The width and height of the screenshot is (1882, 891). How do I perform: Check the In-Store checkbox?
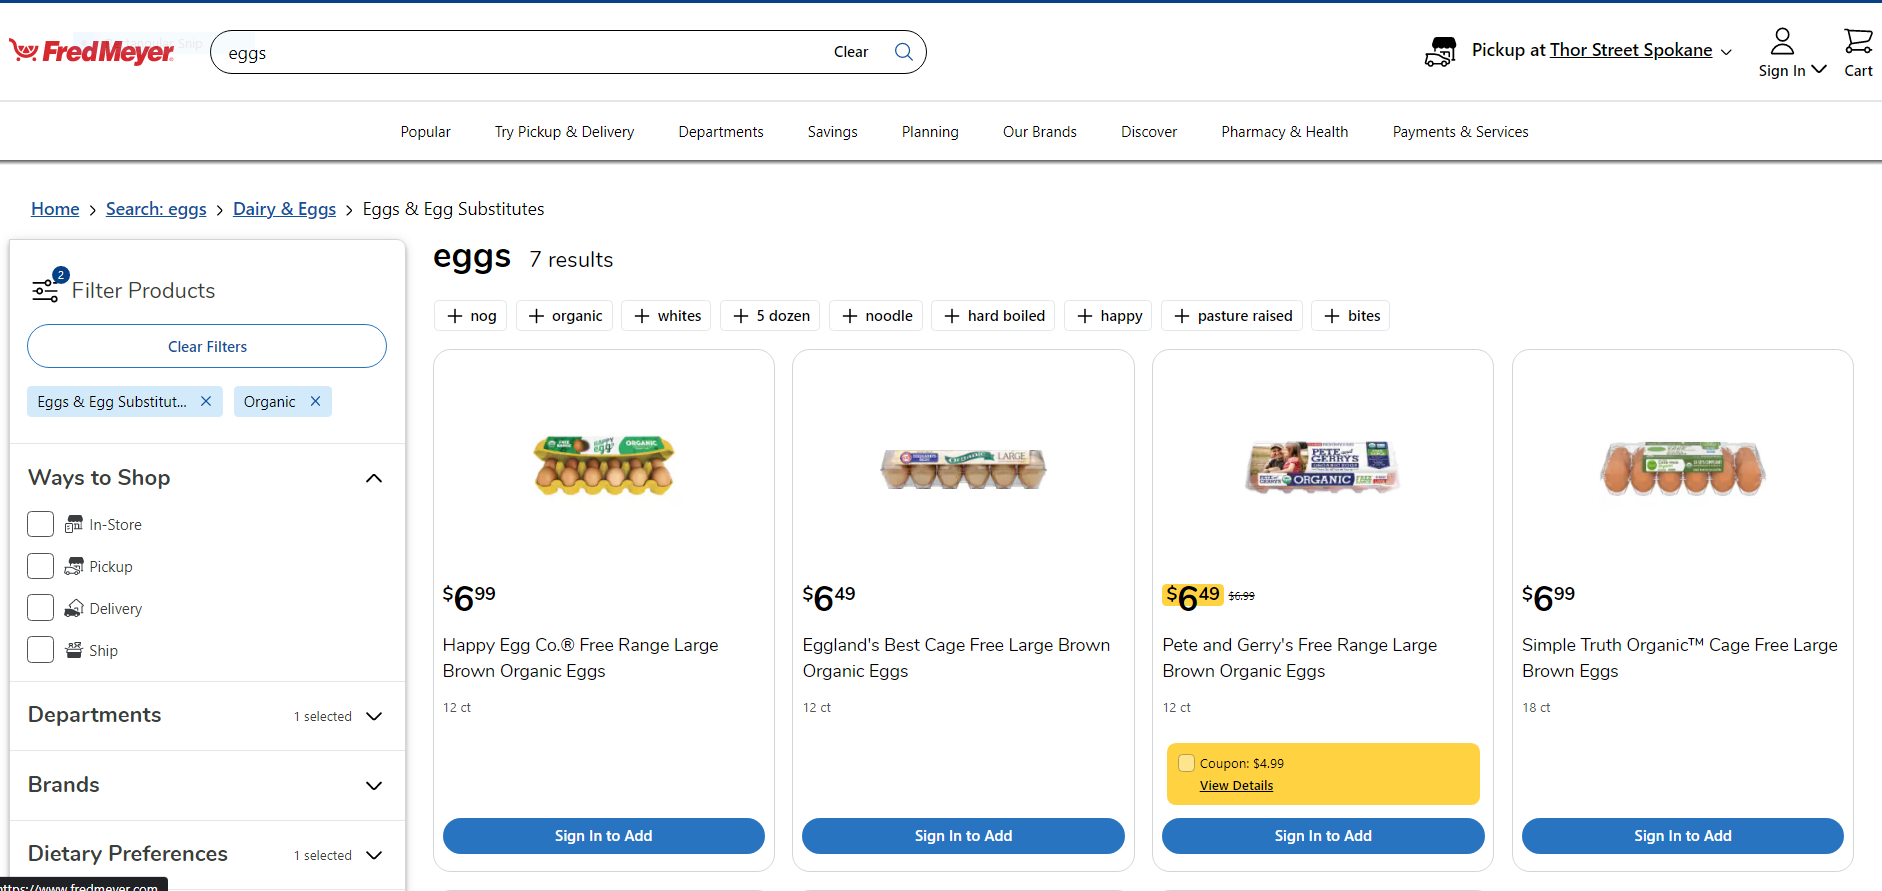(41, 524)
